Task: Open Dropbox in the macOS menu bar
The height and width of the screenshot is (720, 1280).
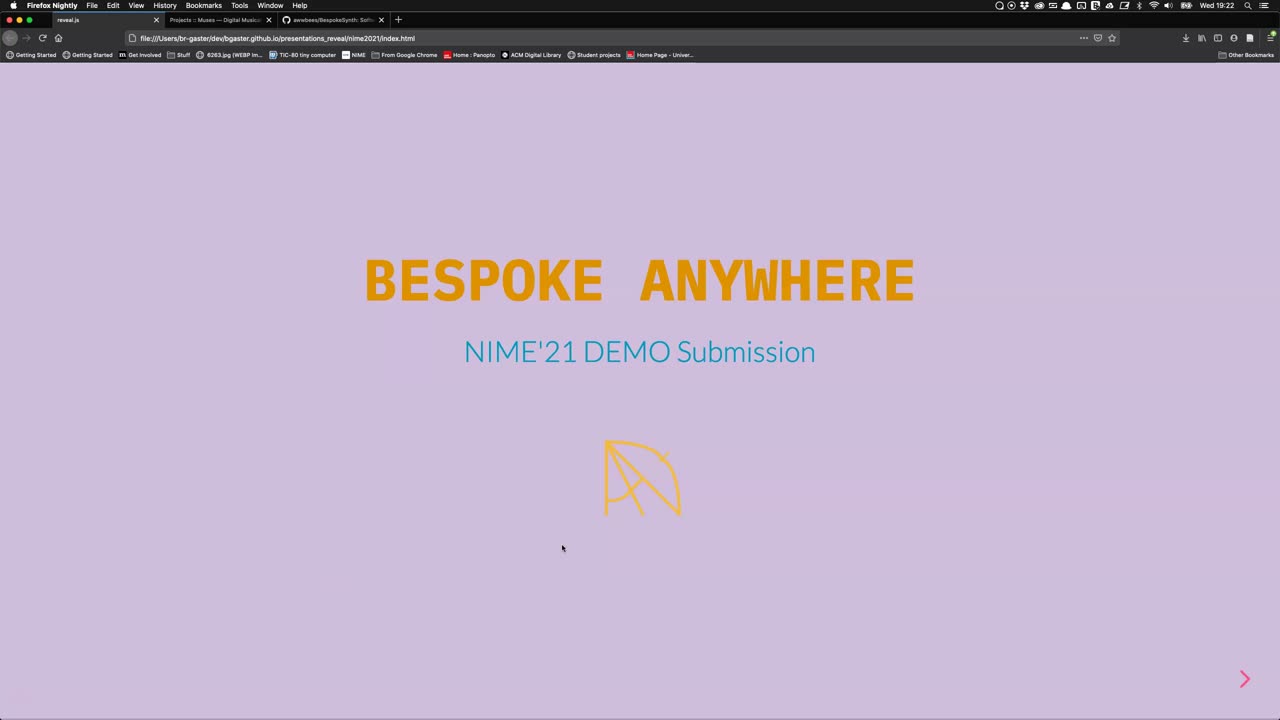Action: (x=1024, y=6)
